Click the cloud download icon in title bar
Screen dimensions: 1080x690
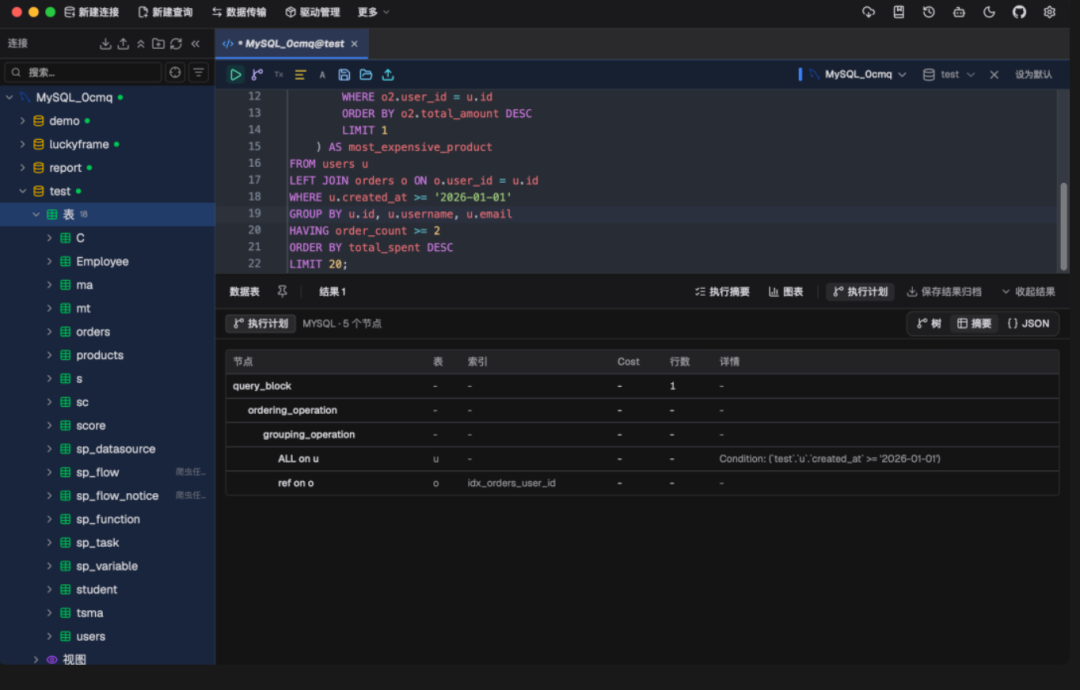click(x=869, y=12)
